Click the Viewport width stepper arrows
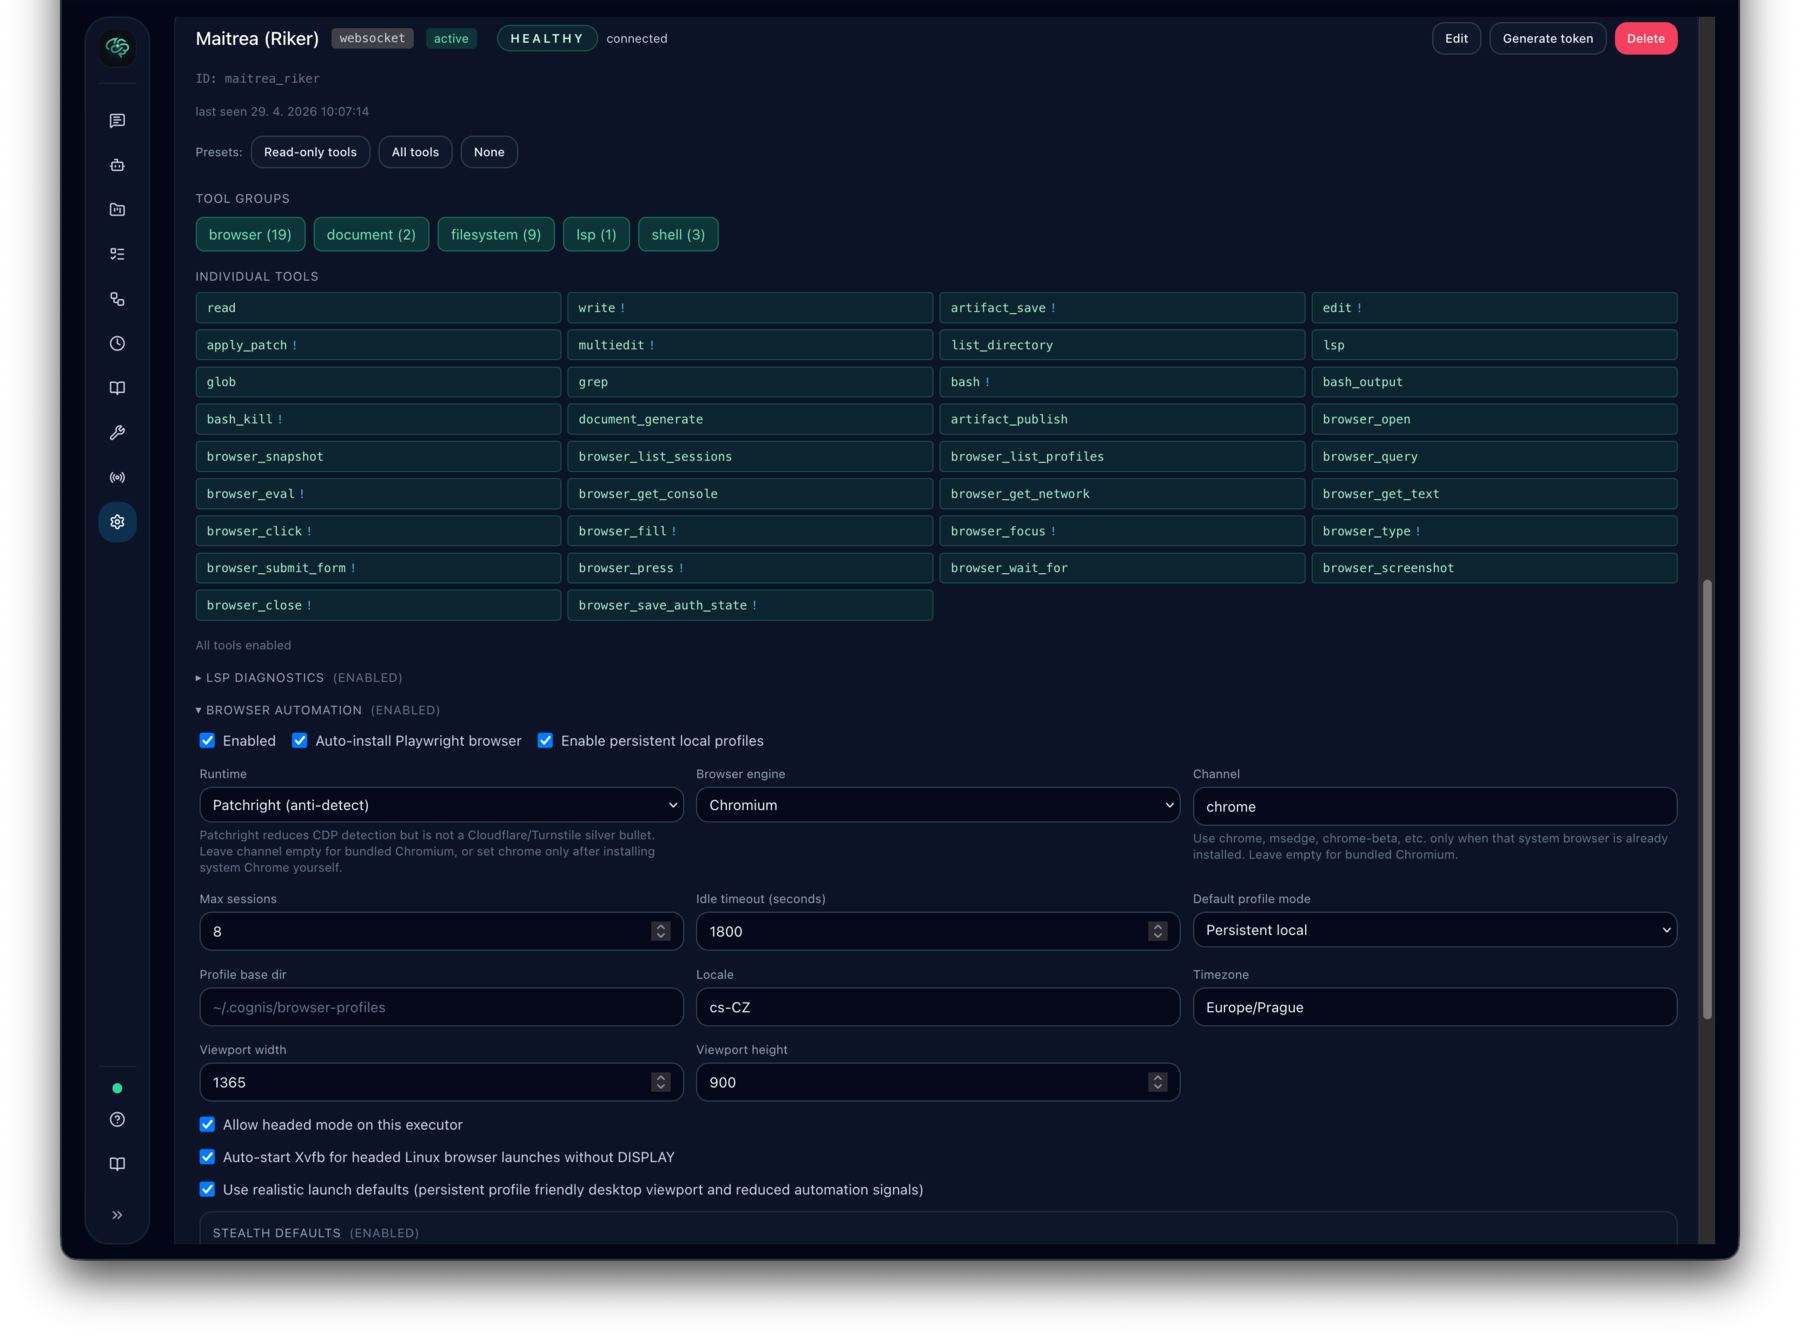Image resolution: width=1800 pixels, height=1340 pixels. click(661, 1082)
